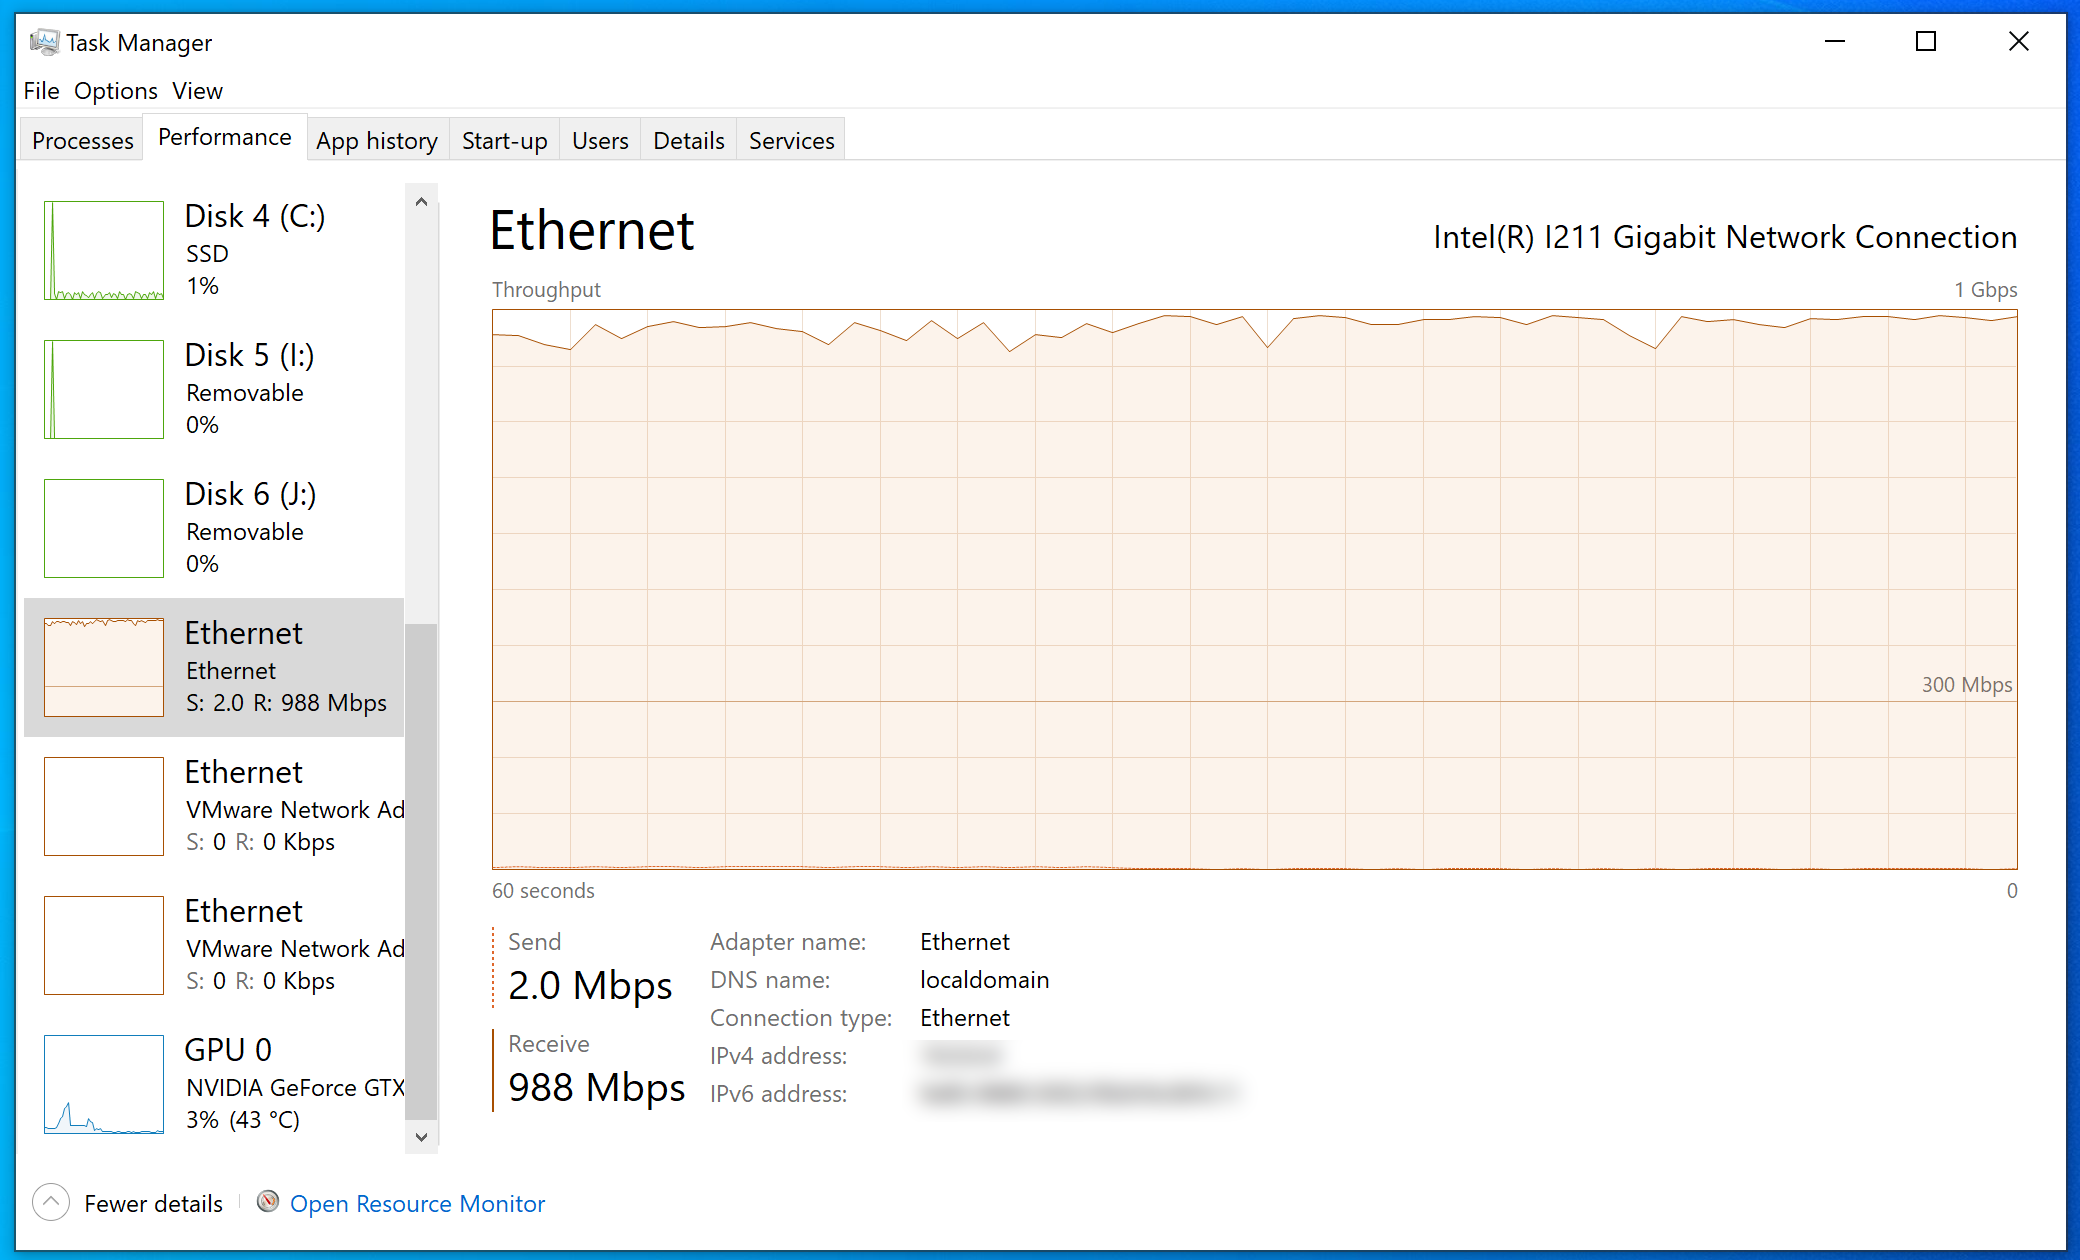Open the GPU 0 NVIDIA performance graph
This screenshot has width=2080, height=1260.
[x=102, y=1084]
